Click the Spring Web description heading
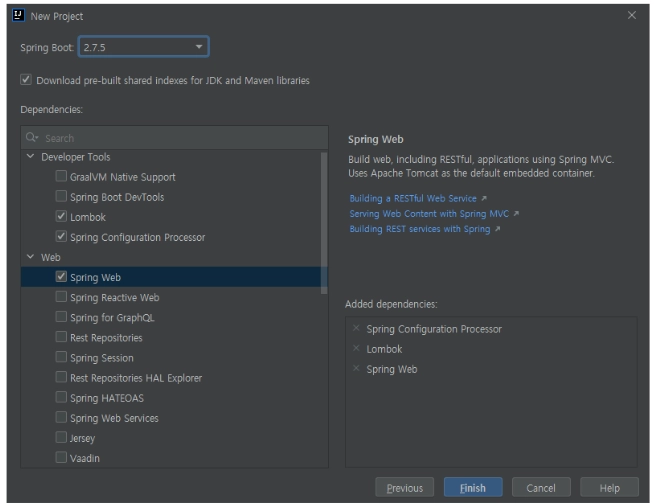Image resolution: width=654 pixels, height=504 pixels. (376, 139)
